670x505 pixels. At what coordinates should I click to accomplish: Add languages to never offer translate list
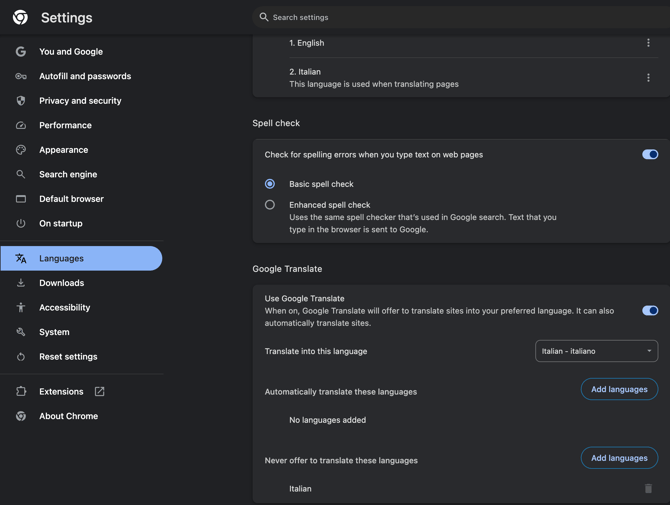point(619,458)
